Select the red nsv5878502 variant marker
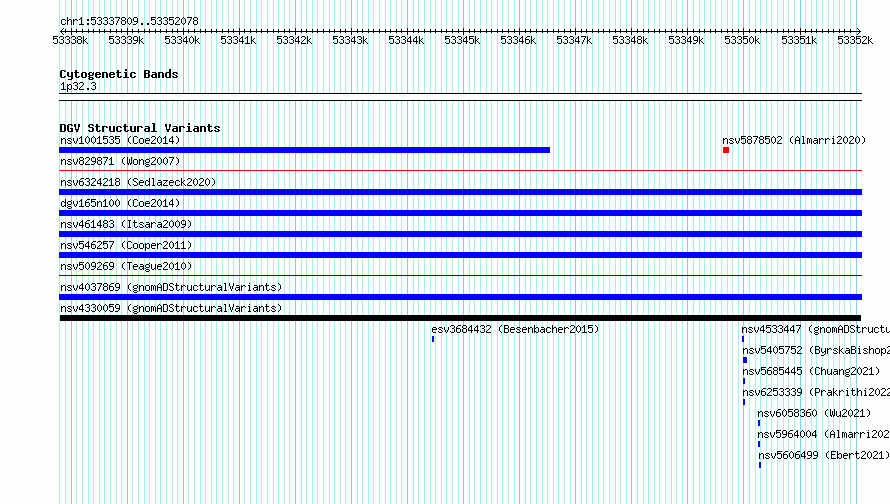 pos(725,150)
